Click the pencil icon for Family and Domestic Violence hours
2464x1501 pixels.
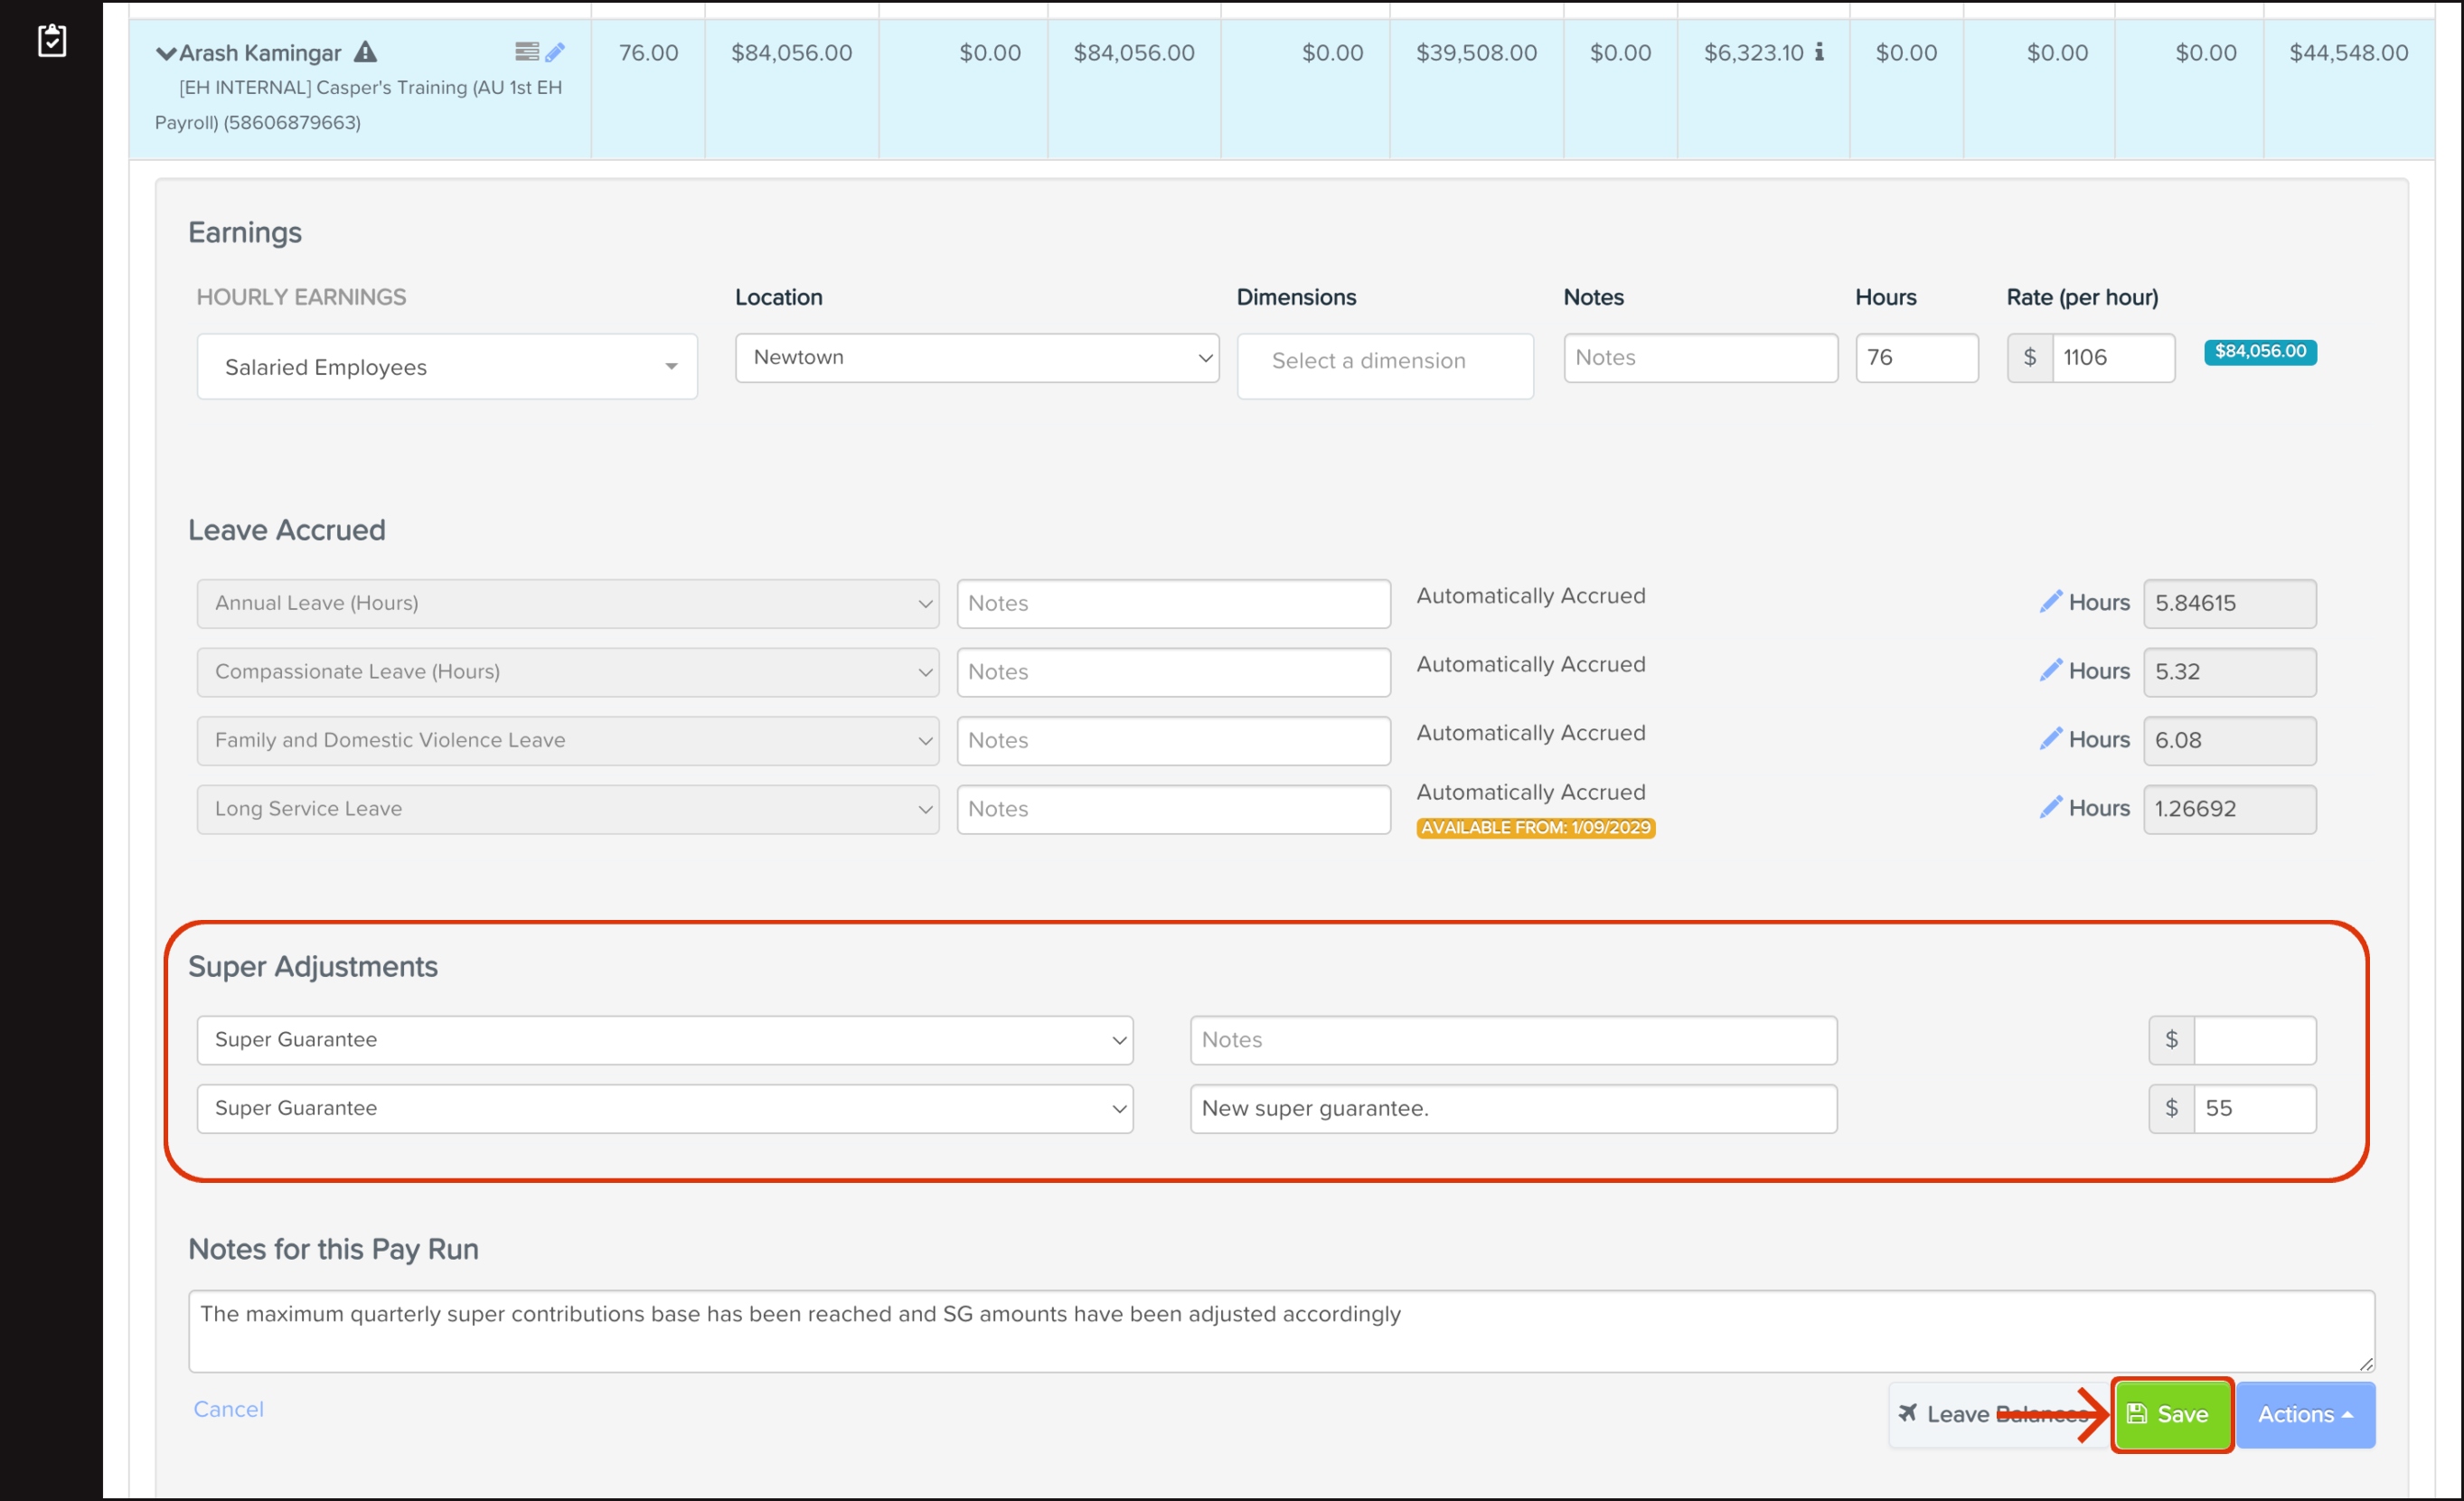pos(2050,740)
